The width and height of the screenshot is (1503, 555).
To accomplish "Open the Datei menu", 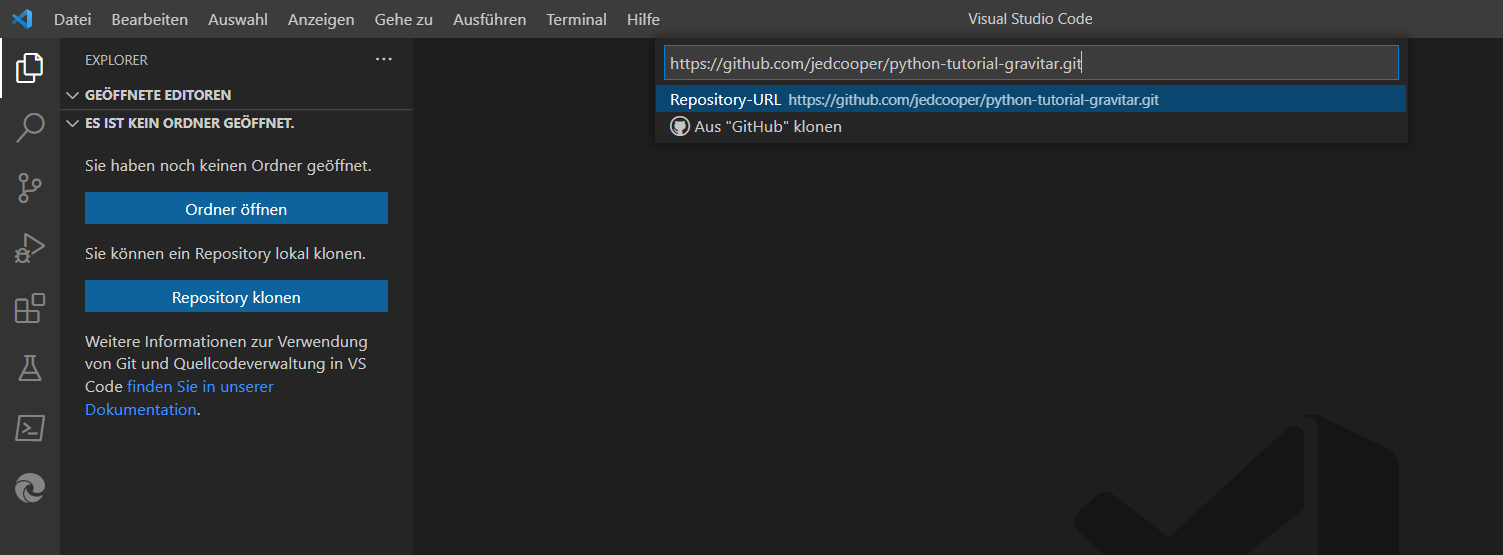I will click(x=72, y=19).
